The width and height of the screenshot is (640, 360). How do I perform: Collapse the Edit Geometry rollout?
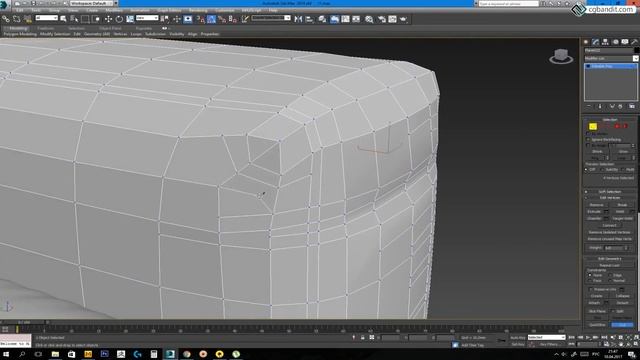(x=610, y=259)
